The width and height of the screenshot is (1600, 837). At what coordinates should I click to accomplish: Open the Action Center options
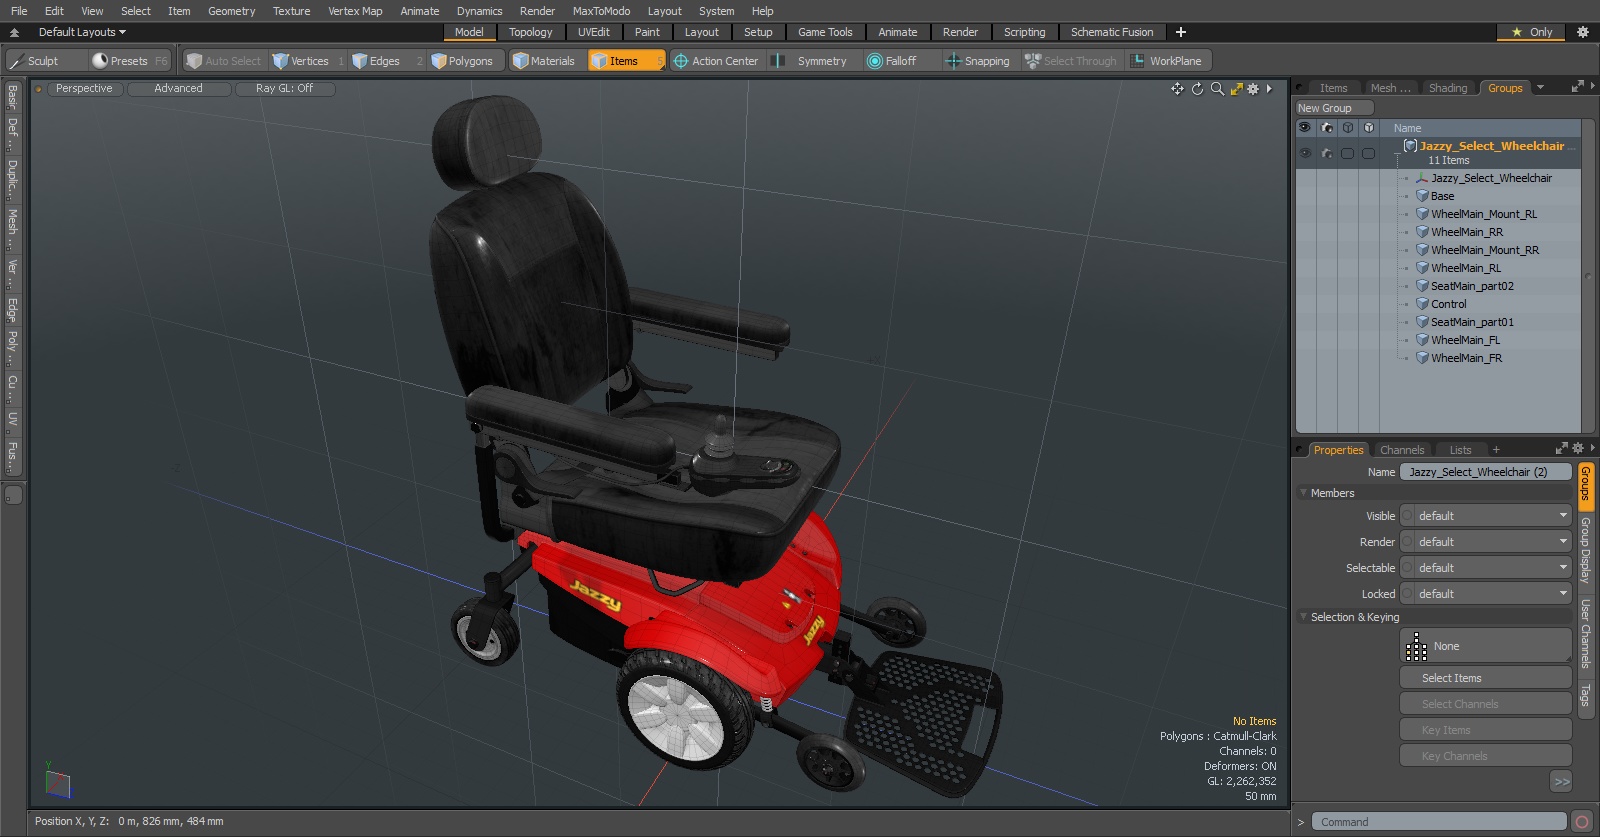[x=716, y=61]
